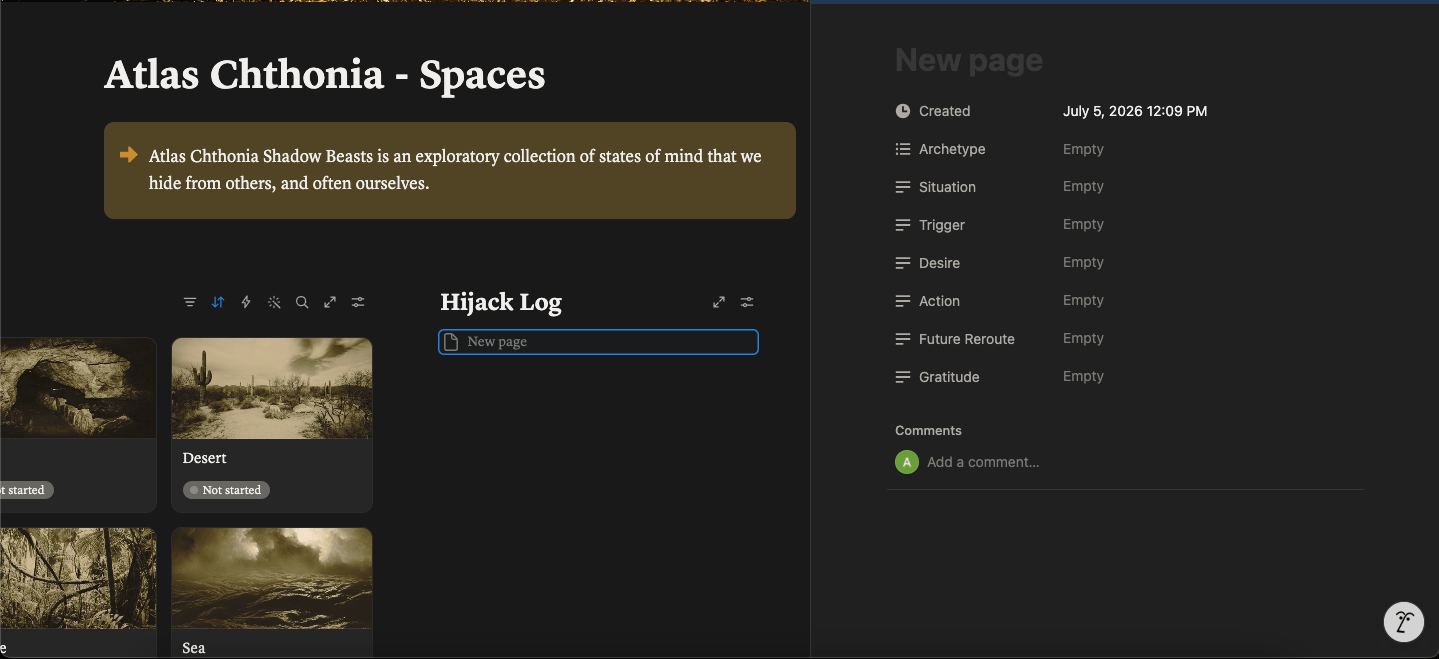Open the help button in bottom corner
Screen dimensions: 1439x659
click(1404, 621)
